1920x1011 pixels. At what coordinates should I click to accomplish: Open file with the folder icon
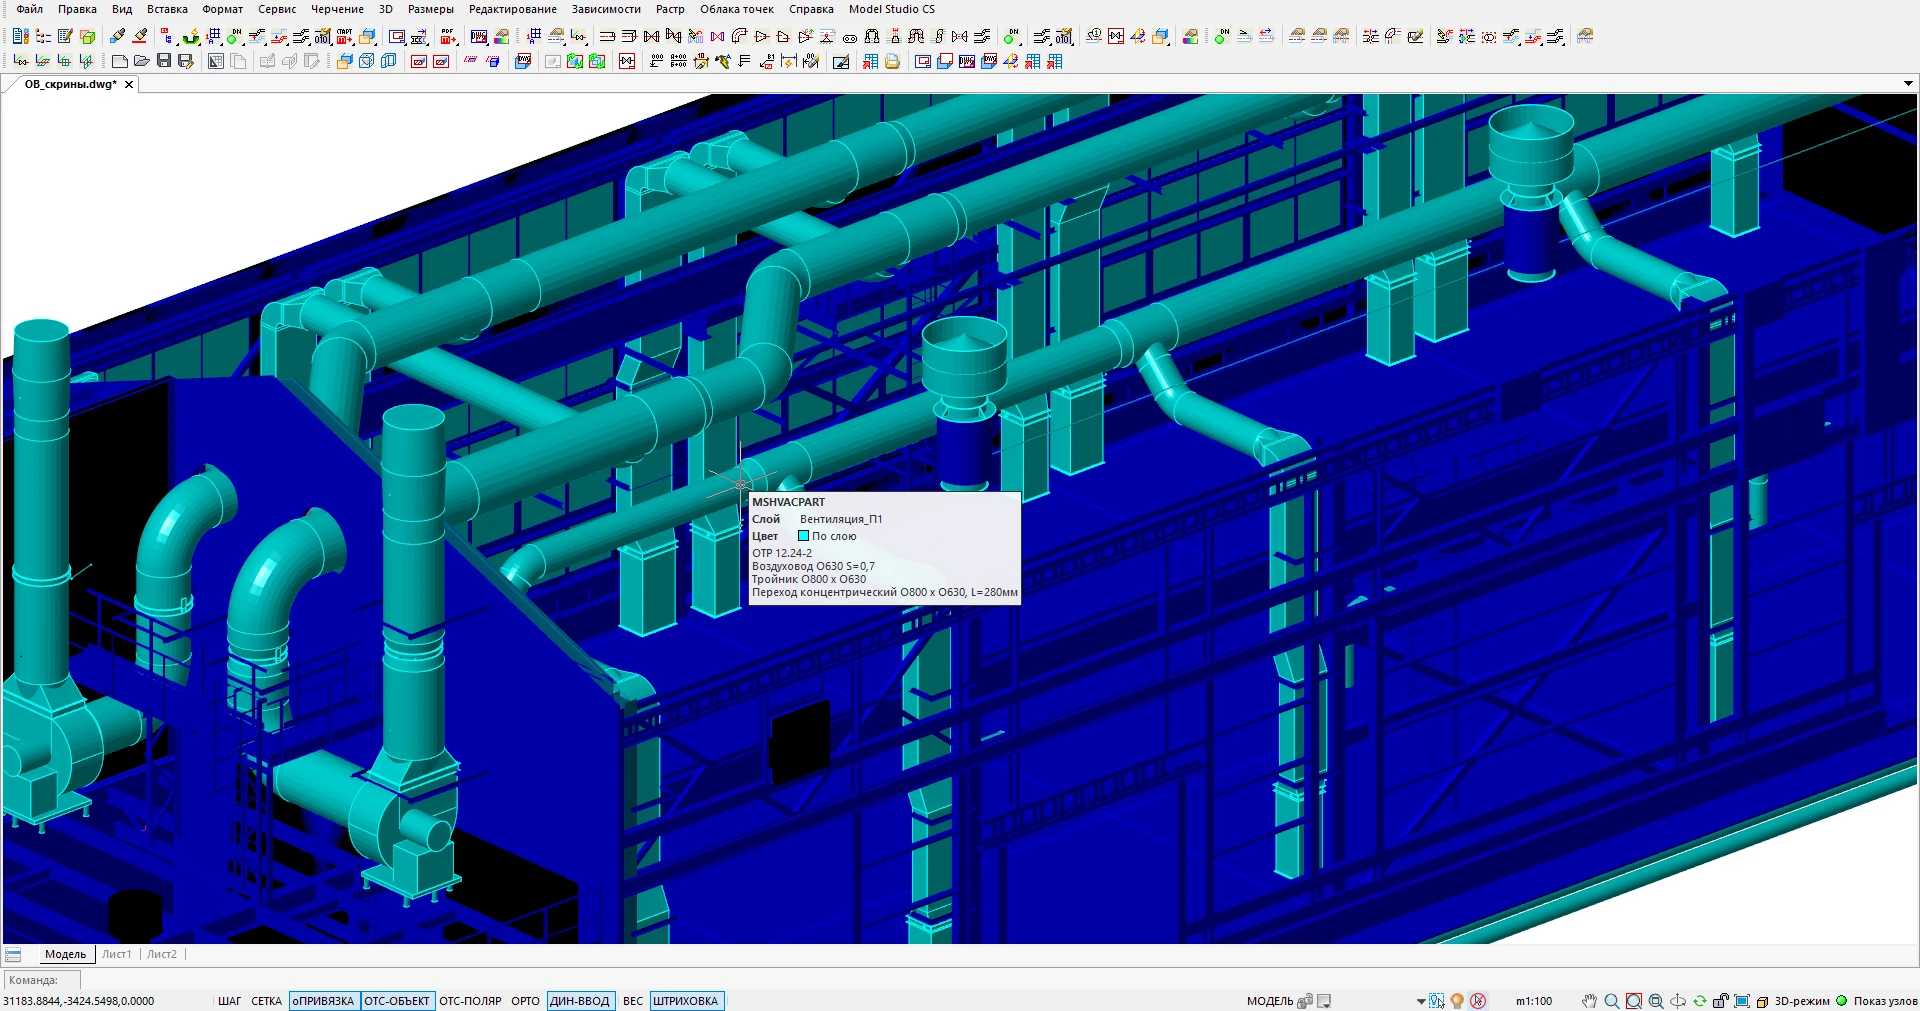pos(142,62)
